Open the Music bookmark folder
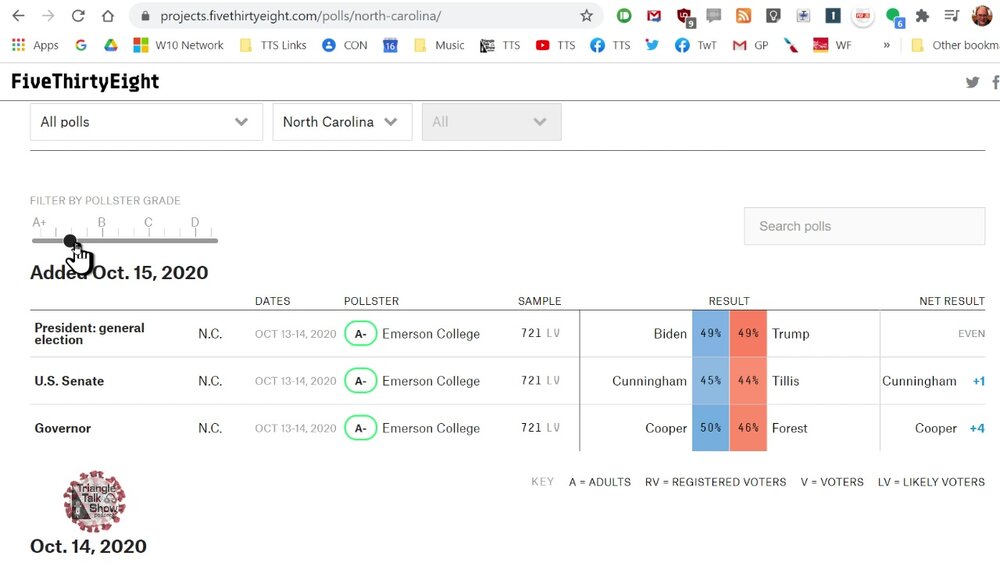 (x=439, y=45)
